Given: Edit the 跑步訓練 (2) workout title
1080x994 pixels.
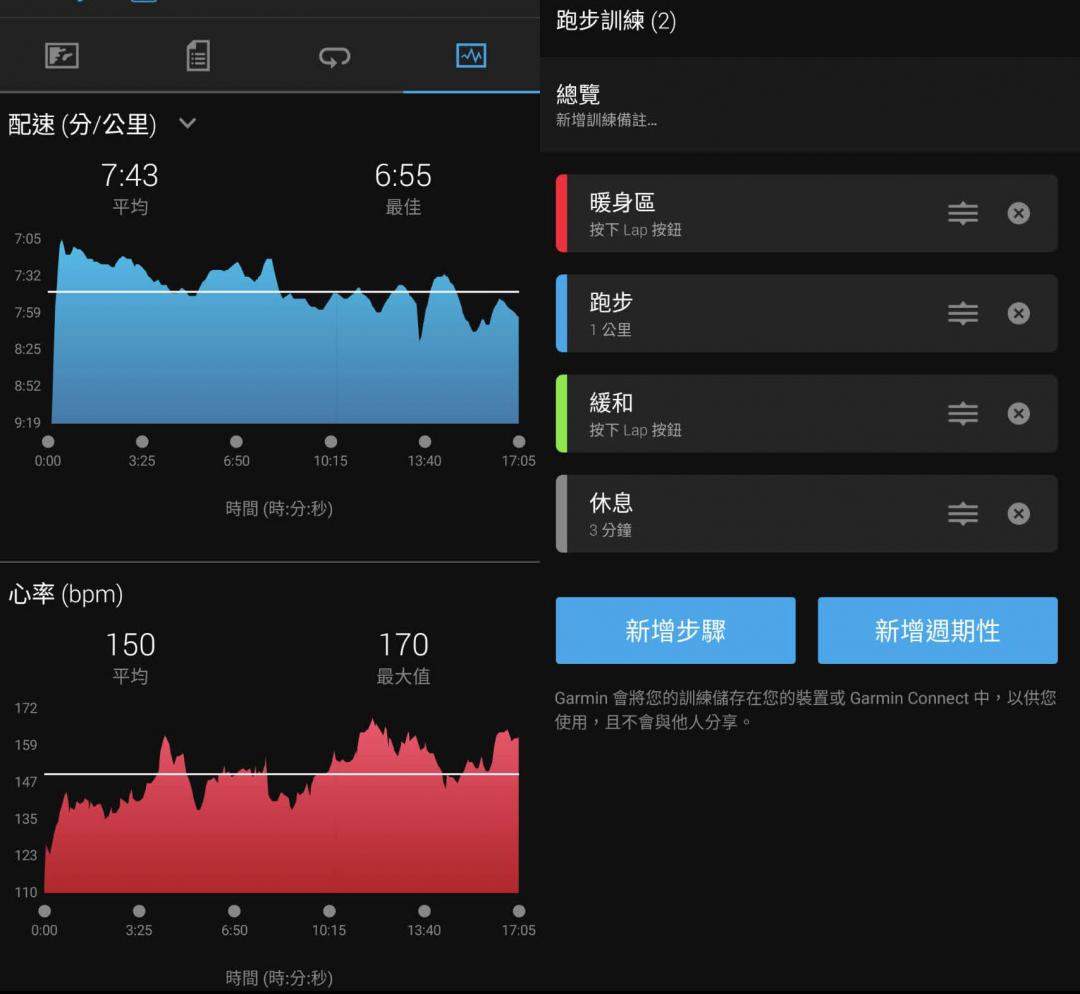Looking at the screenshot, I should pyautogui.click(x=616, y=21).
